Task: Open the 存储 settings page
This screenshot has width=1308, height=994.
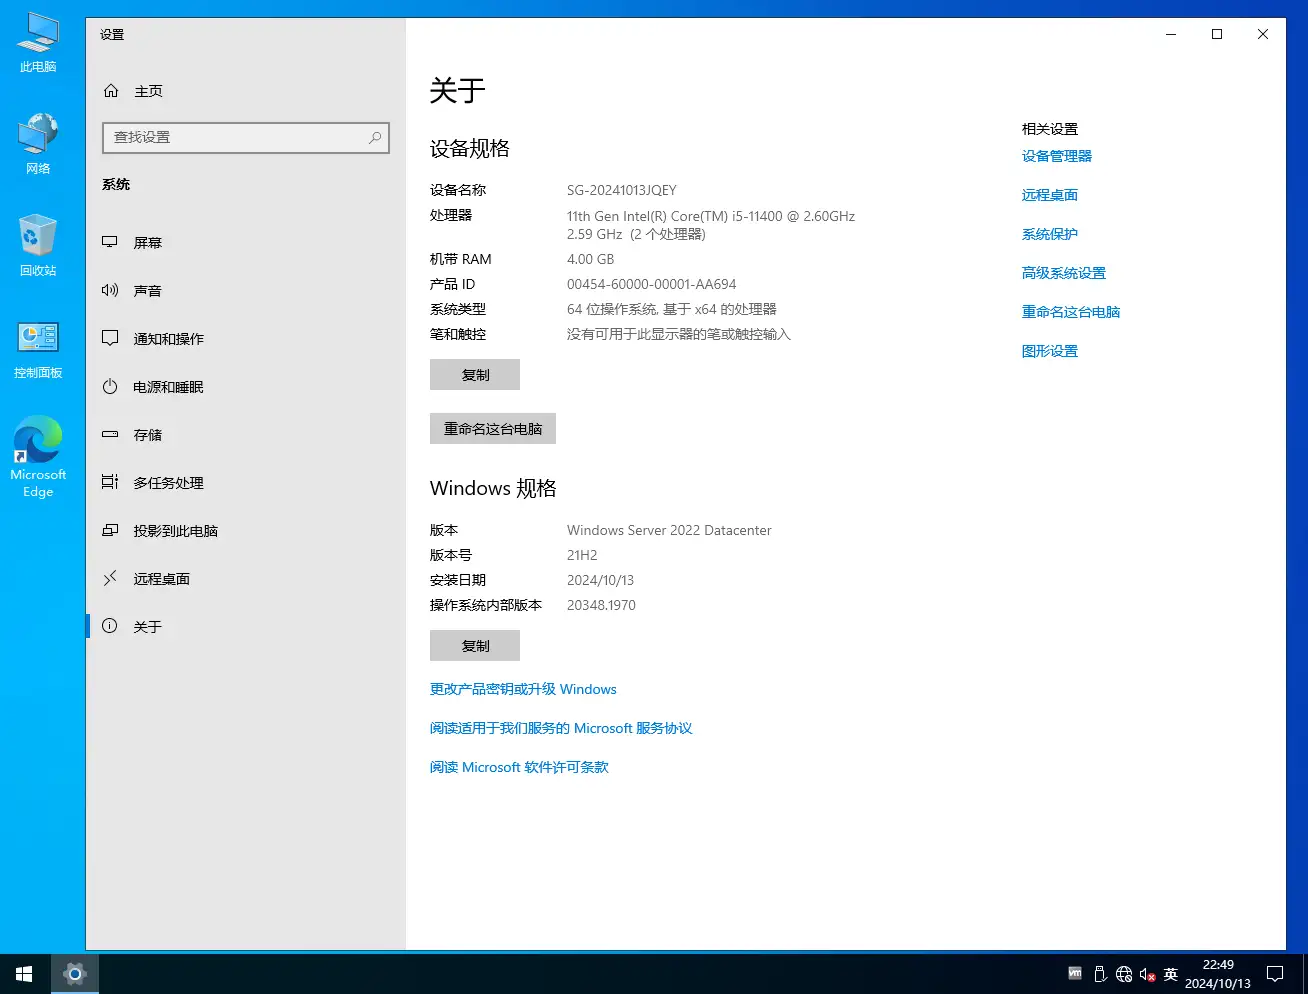Action: pos(245,435)
